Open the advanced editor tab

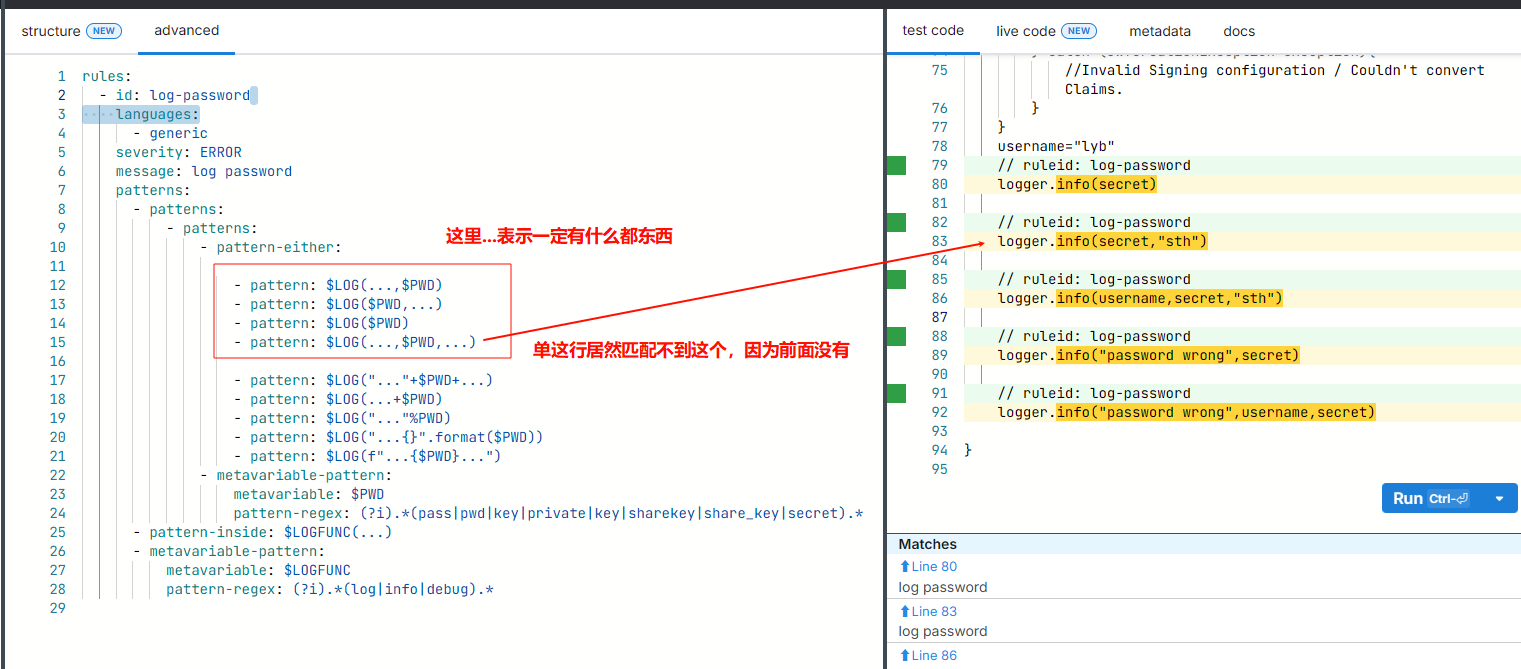(186, 30)
